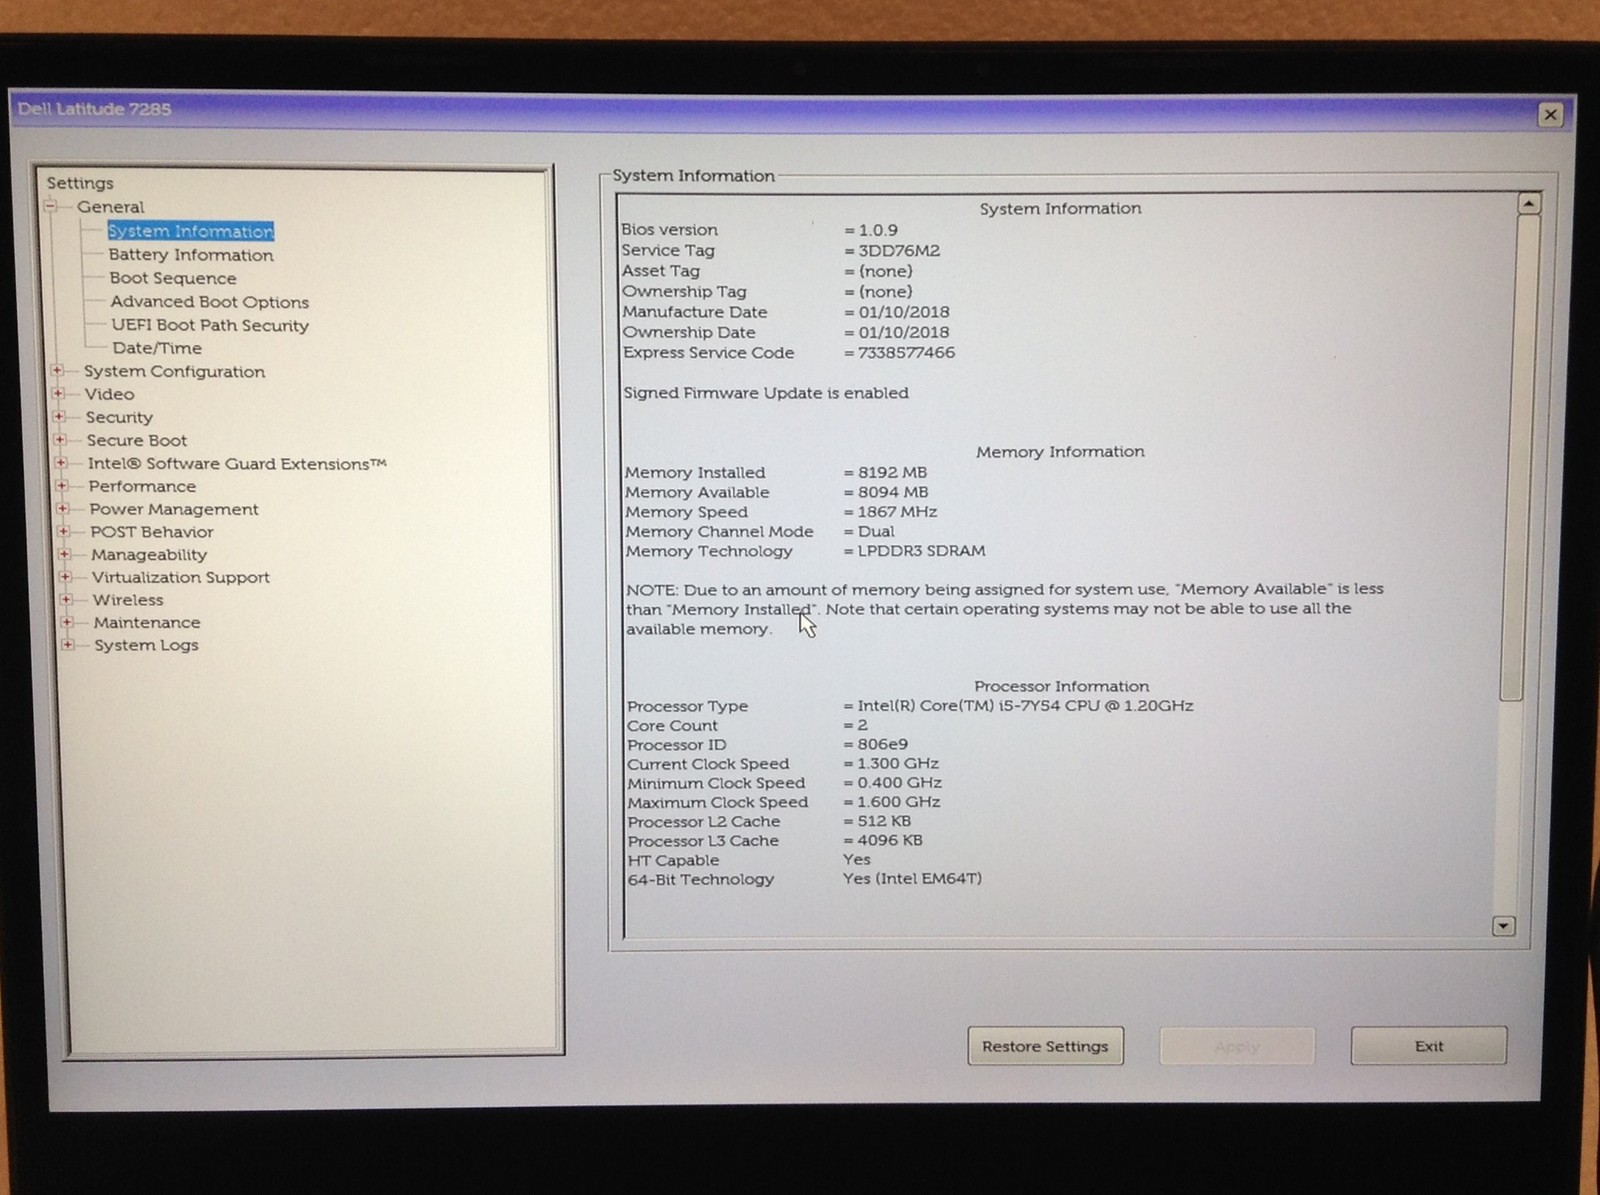Select the Power Management label
Image resolution: width=1600 pixels, height=1195 pixels.
pos(174,509)
